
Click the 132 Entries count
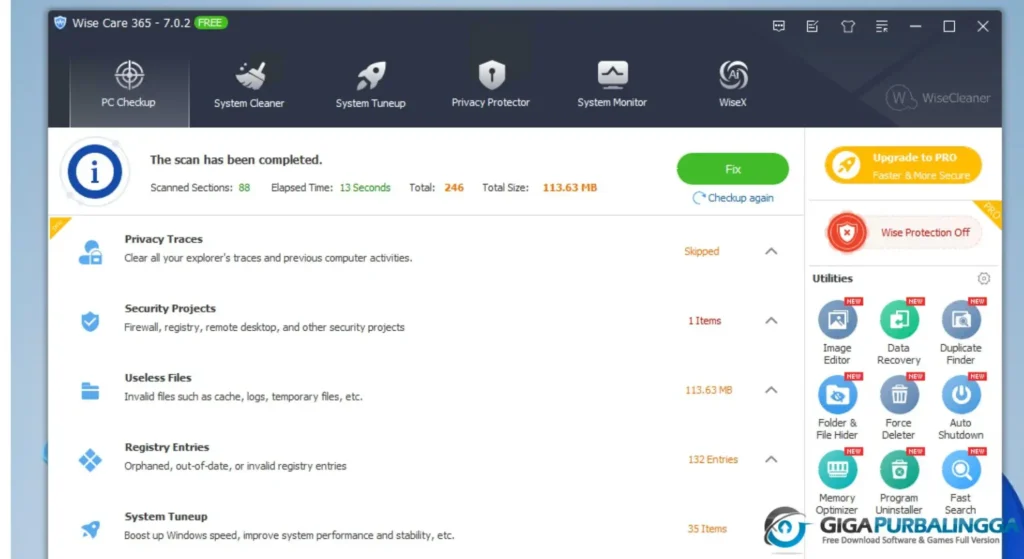[712, 459]
